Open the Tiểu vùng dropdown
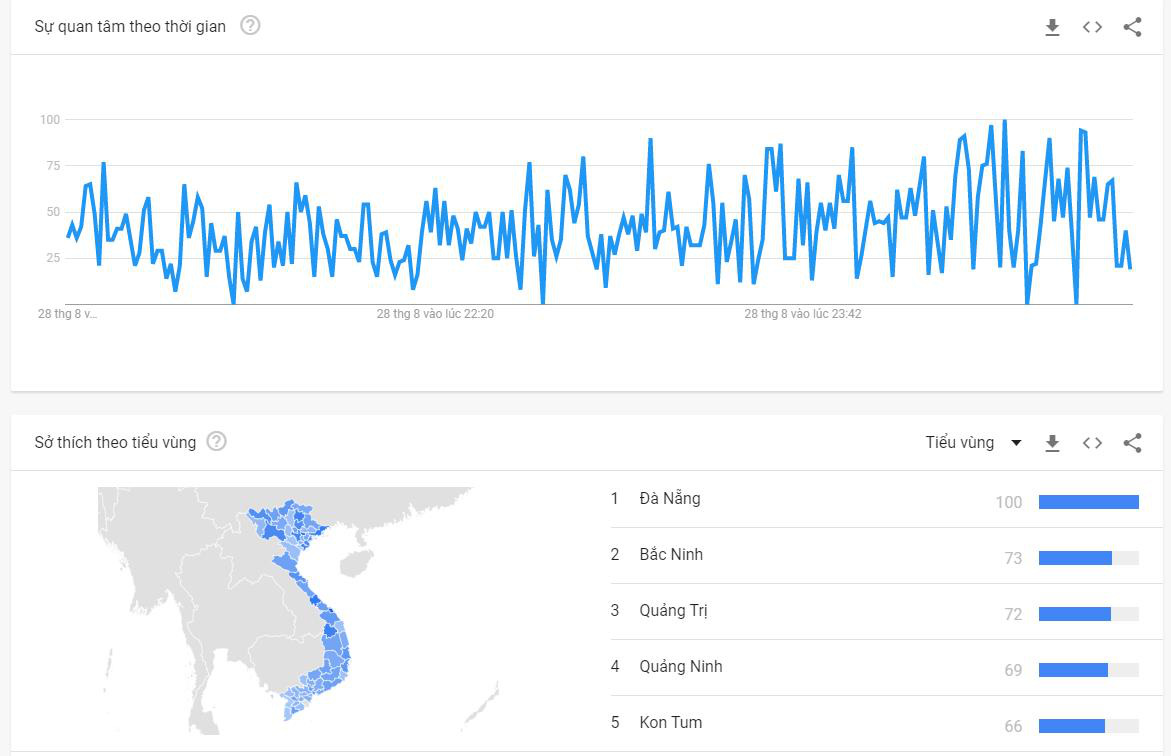The image size is (1171, 756). [x=973, y=442]
